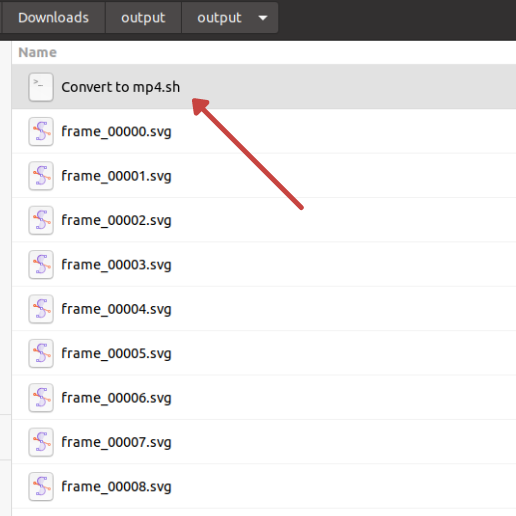Click the frame_00003.svg file icon
The width and height of the screenshot is (516, 516).
pos(41,264)
